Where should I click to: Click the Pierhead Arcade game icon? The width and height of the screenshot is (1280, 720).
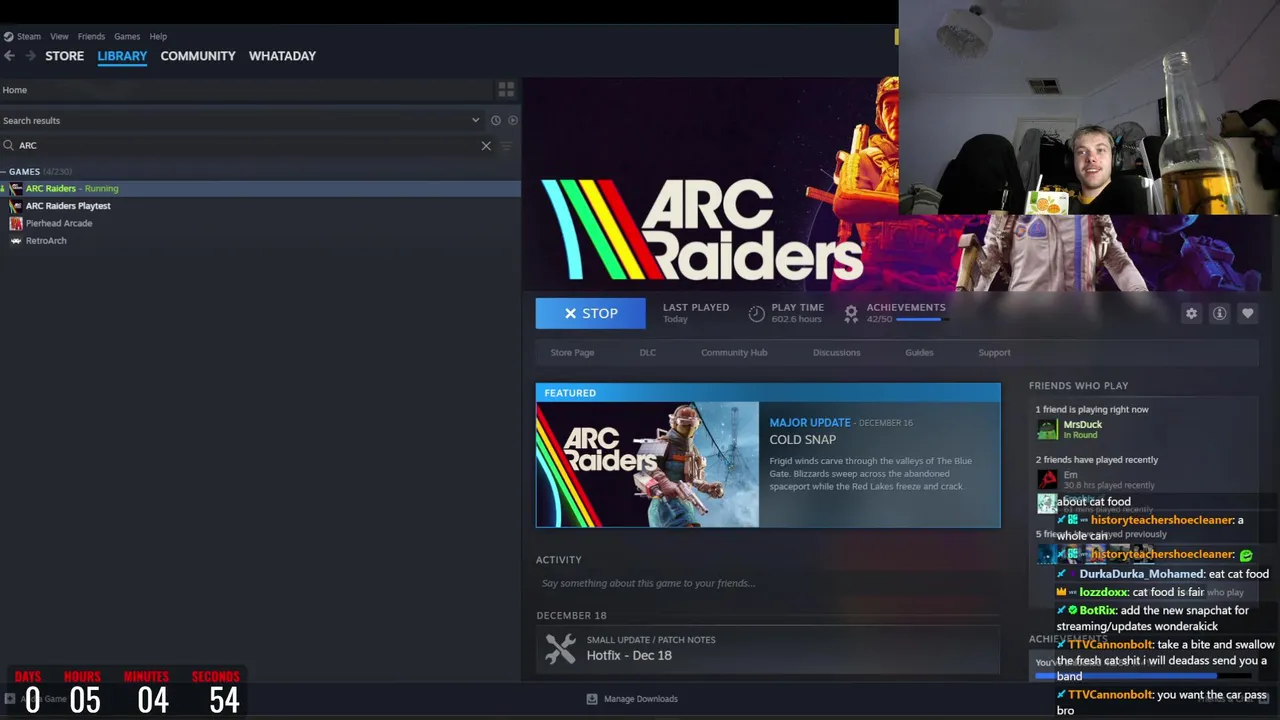(16, 223)
